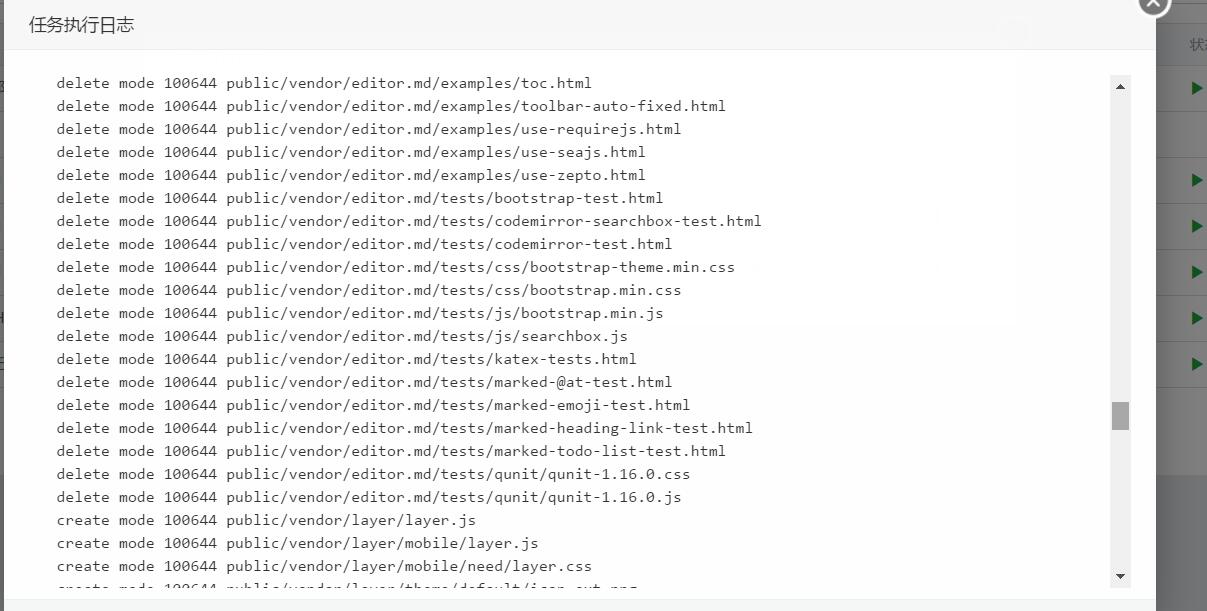
Task: Click the examples/toc.html delete log line
Action: pos(324,83)
